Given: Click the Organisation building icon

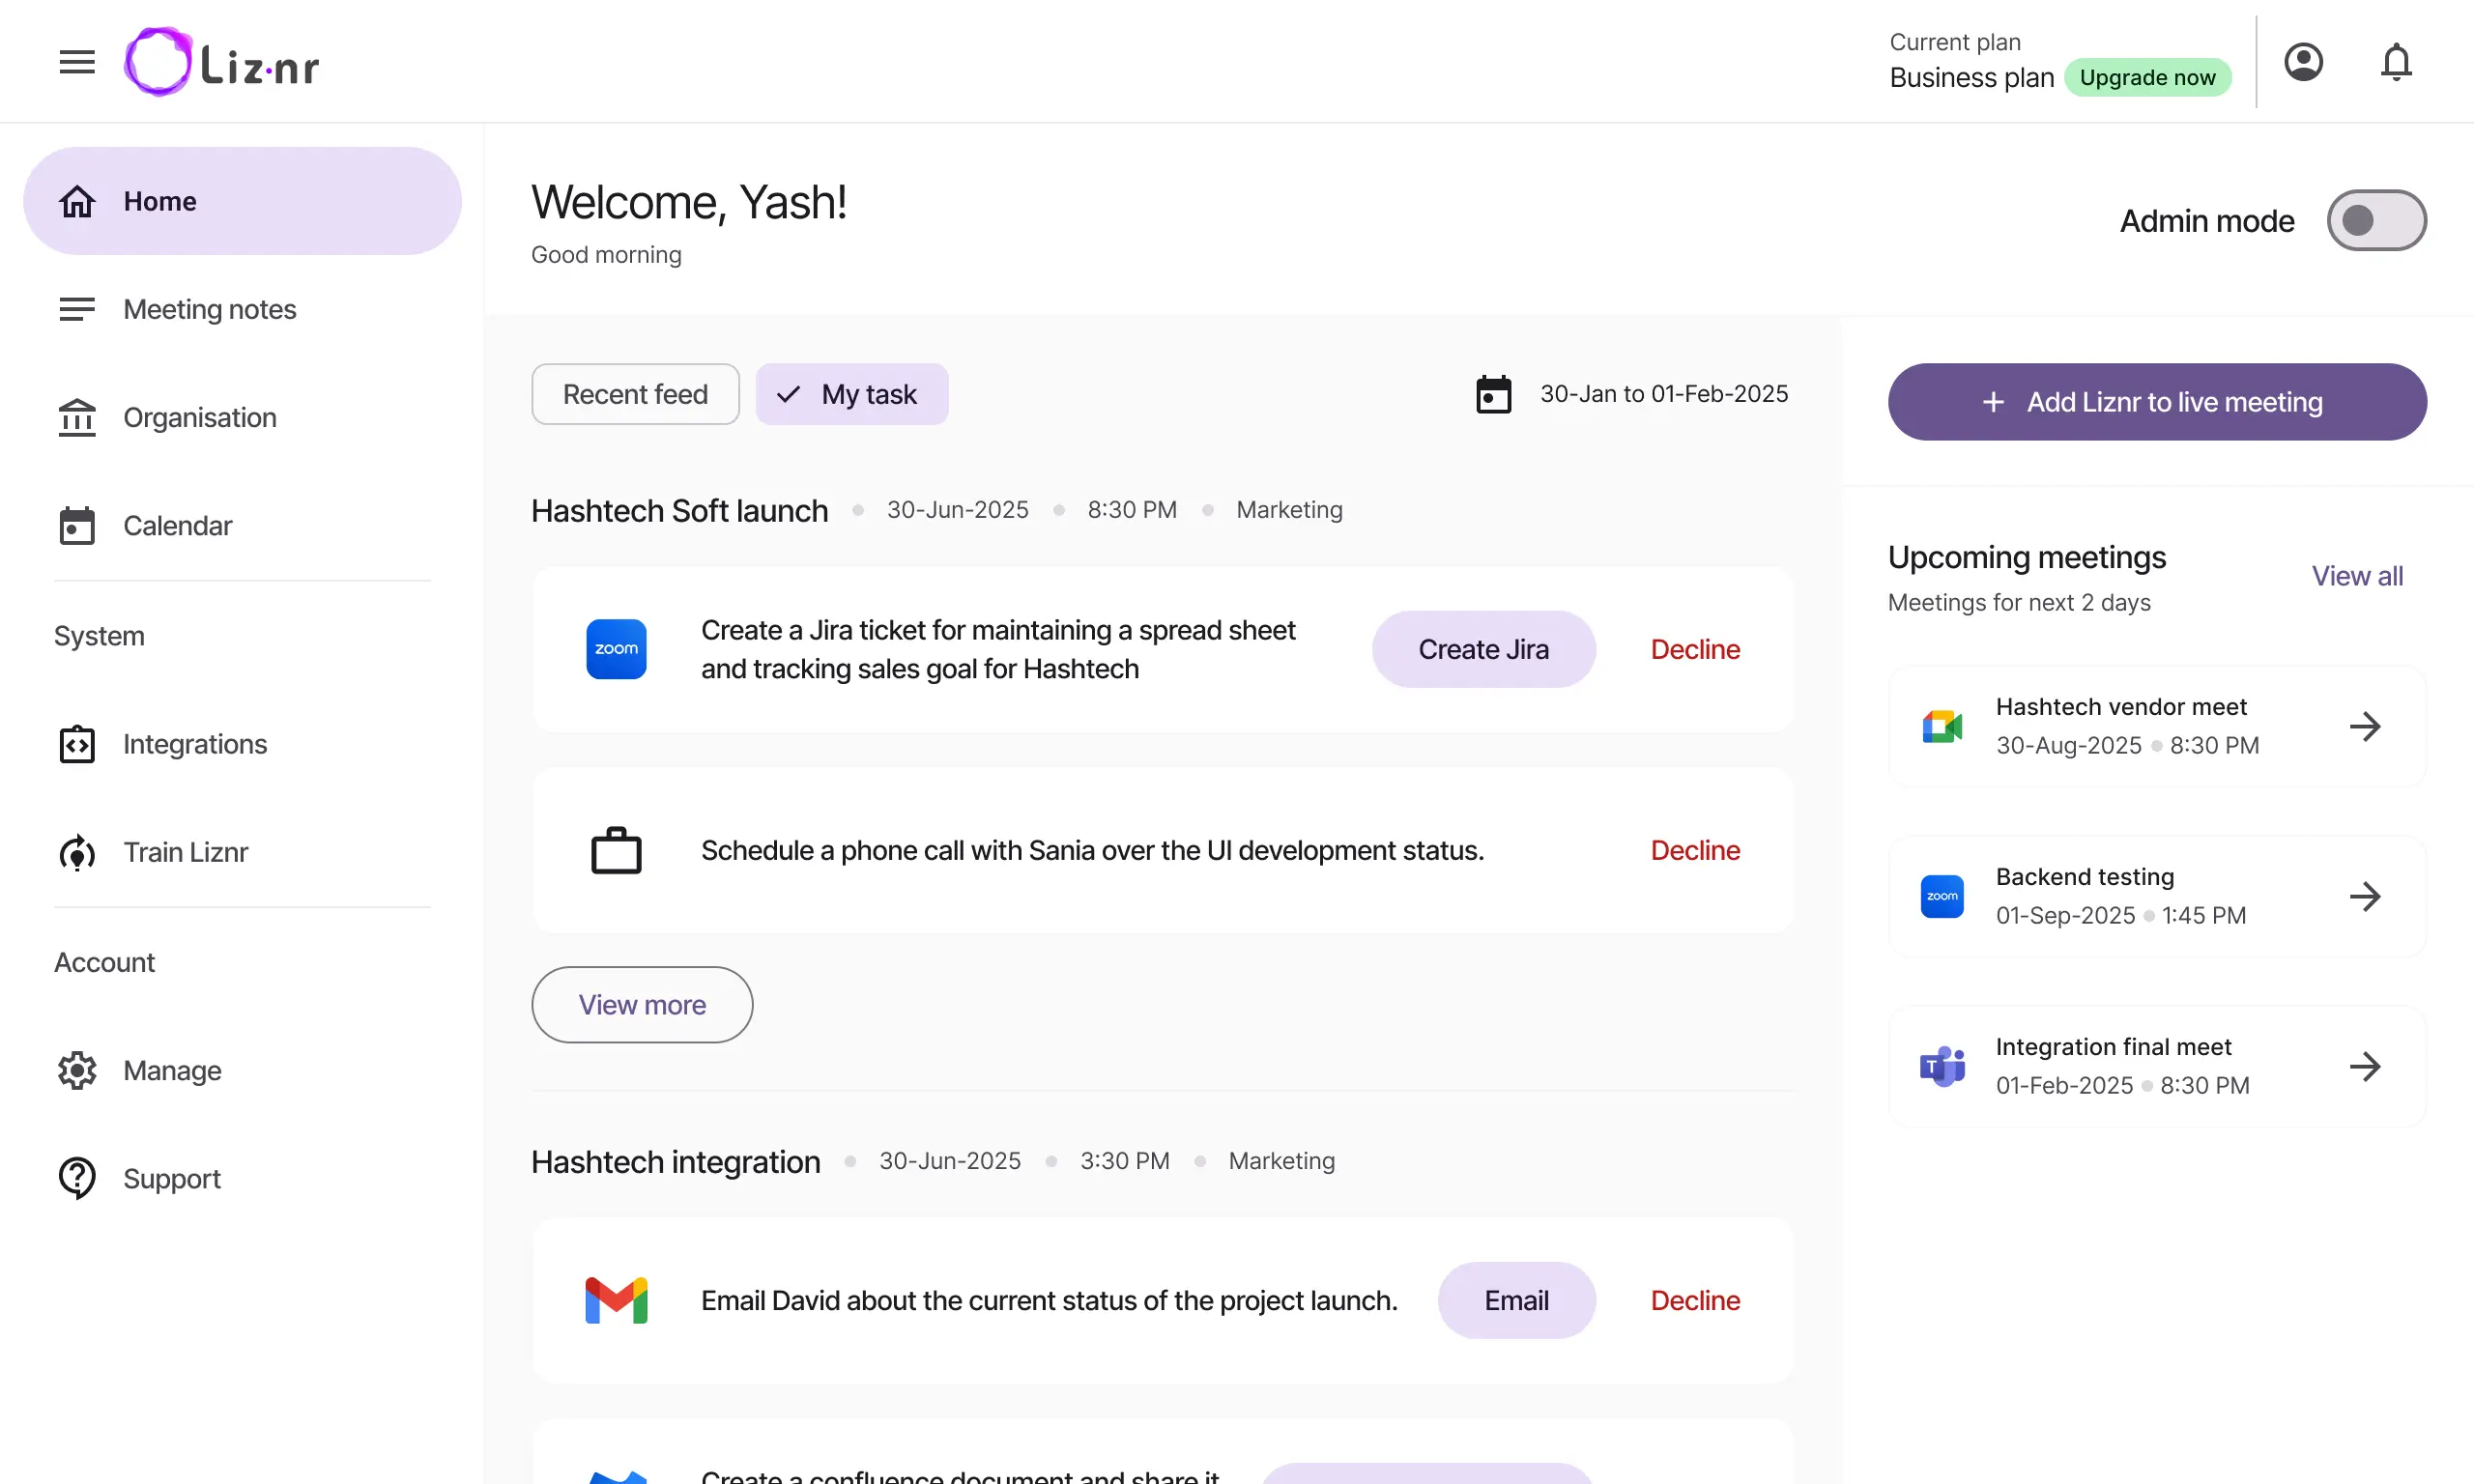Looking at the screenshot, I should point(77,417).
